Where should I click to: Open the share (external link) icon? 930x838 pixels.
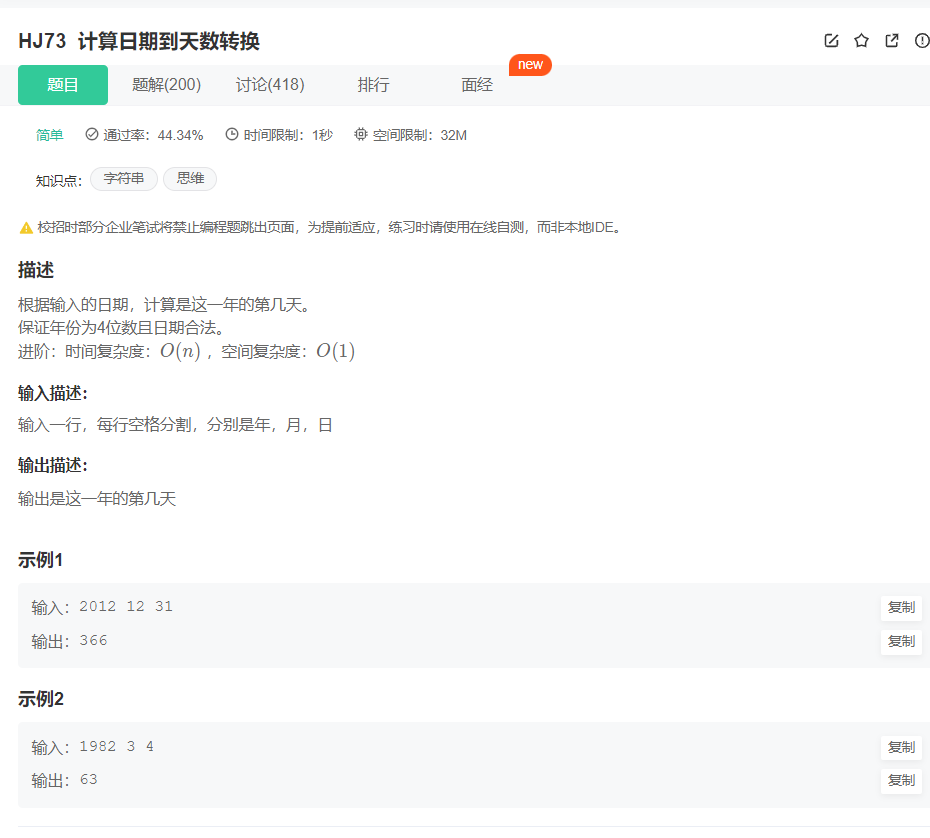890,40
